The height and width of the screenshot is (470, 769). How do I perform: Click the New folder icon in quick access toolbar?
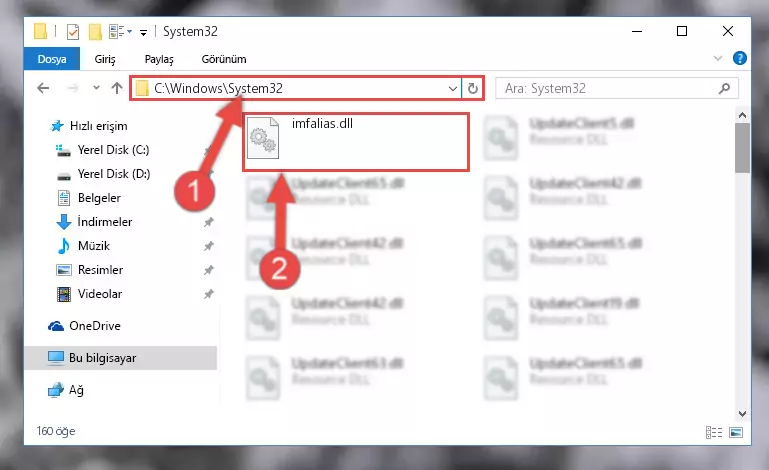[x=95, y=32]
